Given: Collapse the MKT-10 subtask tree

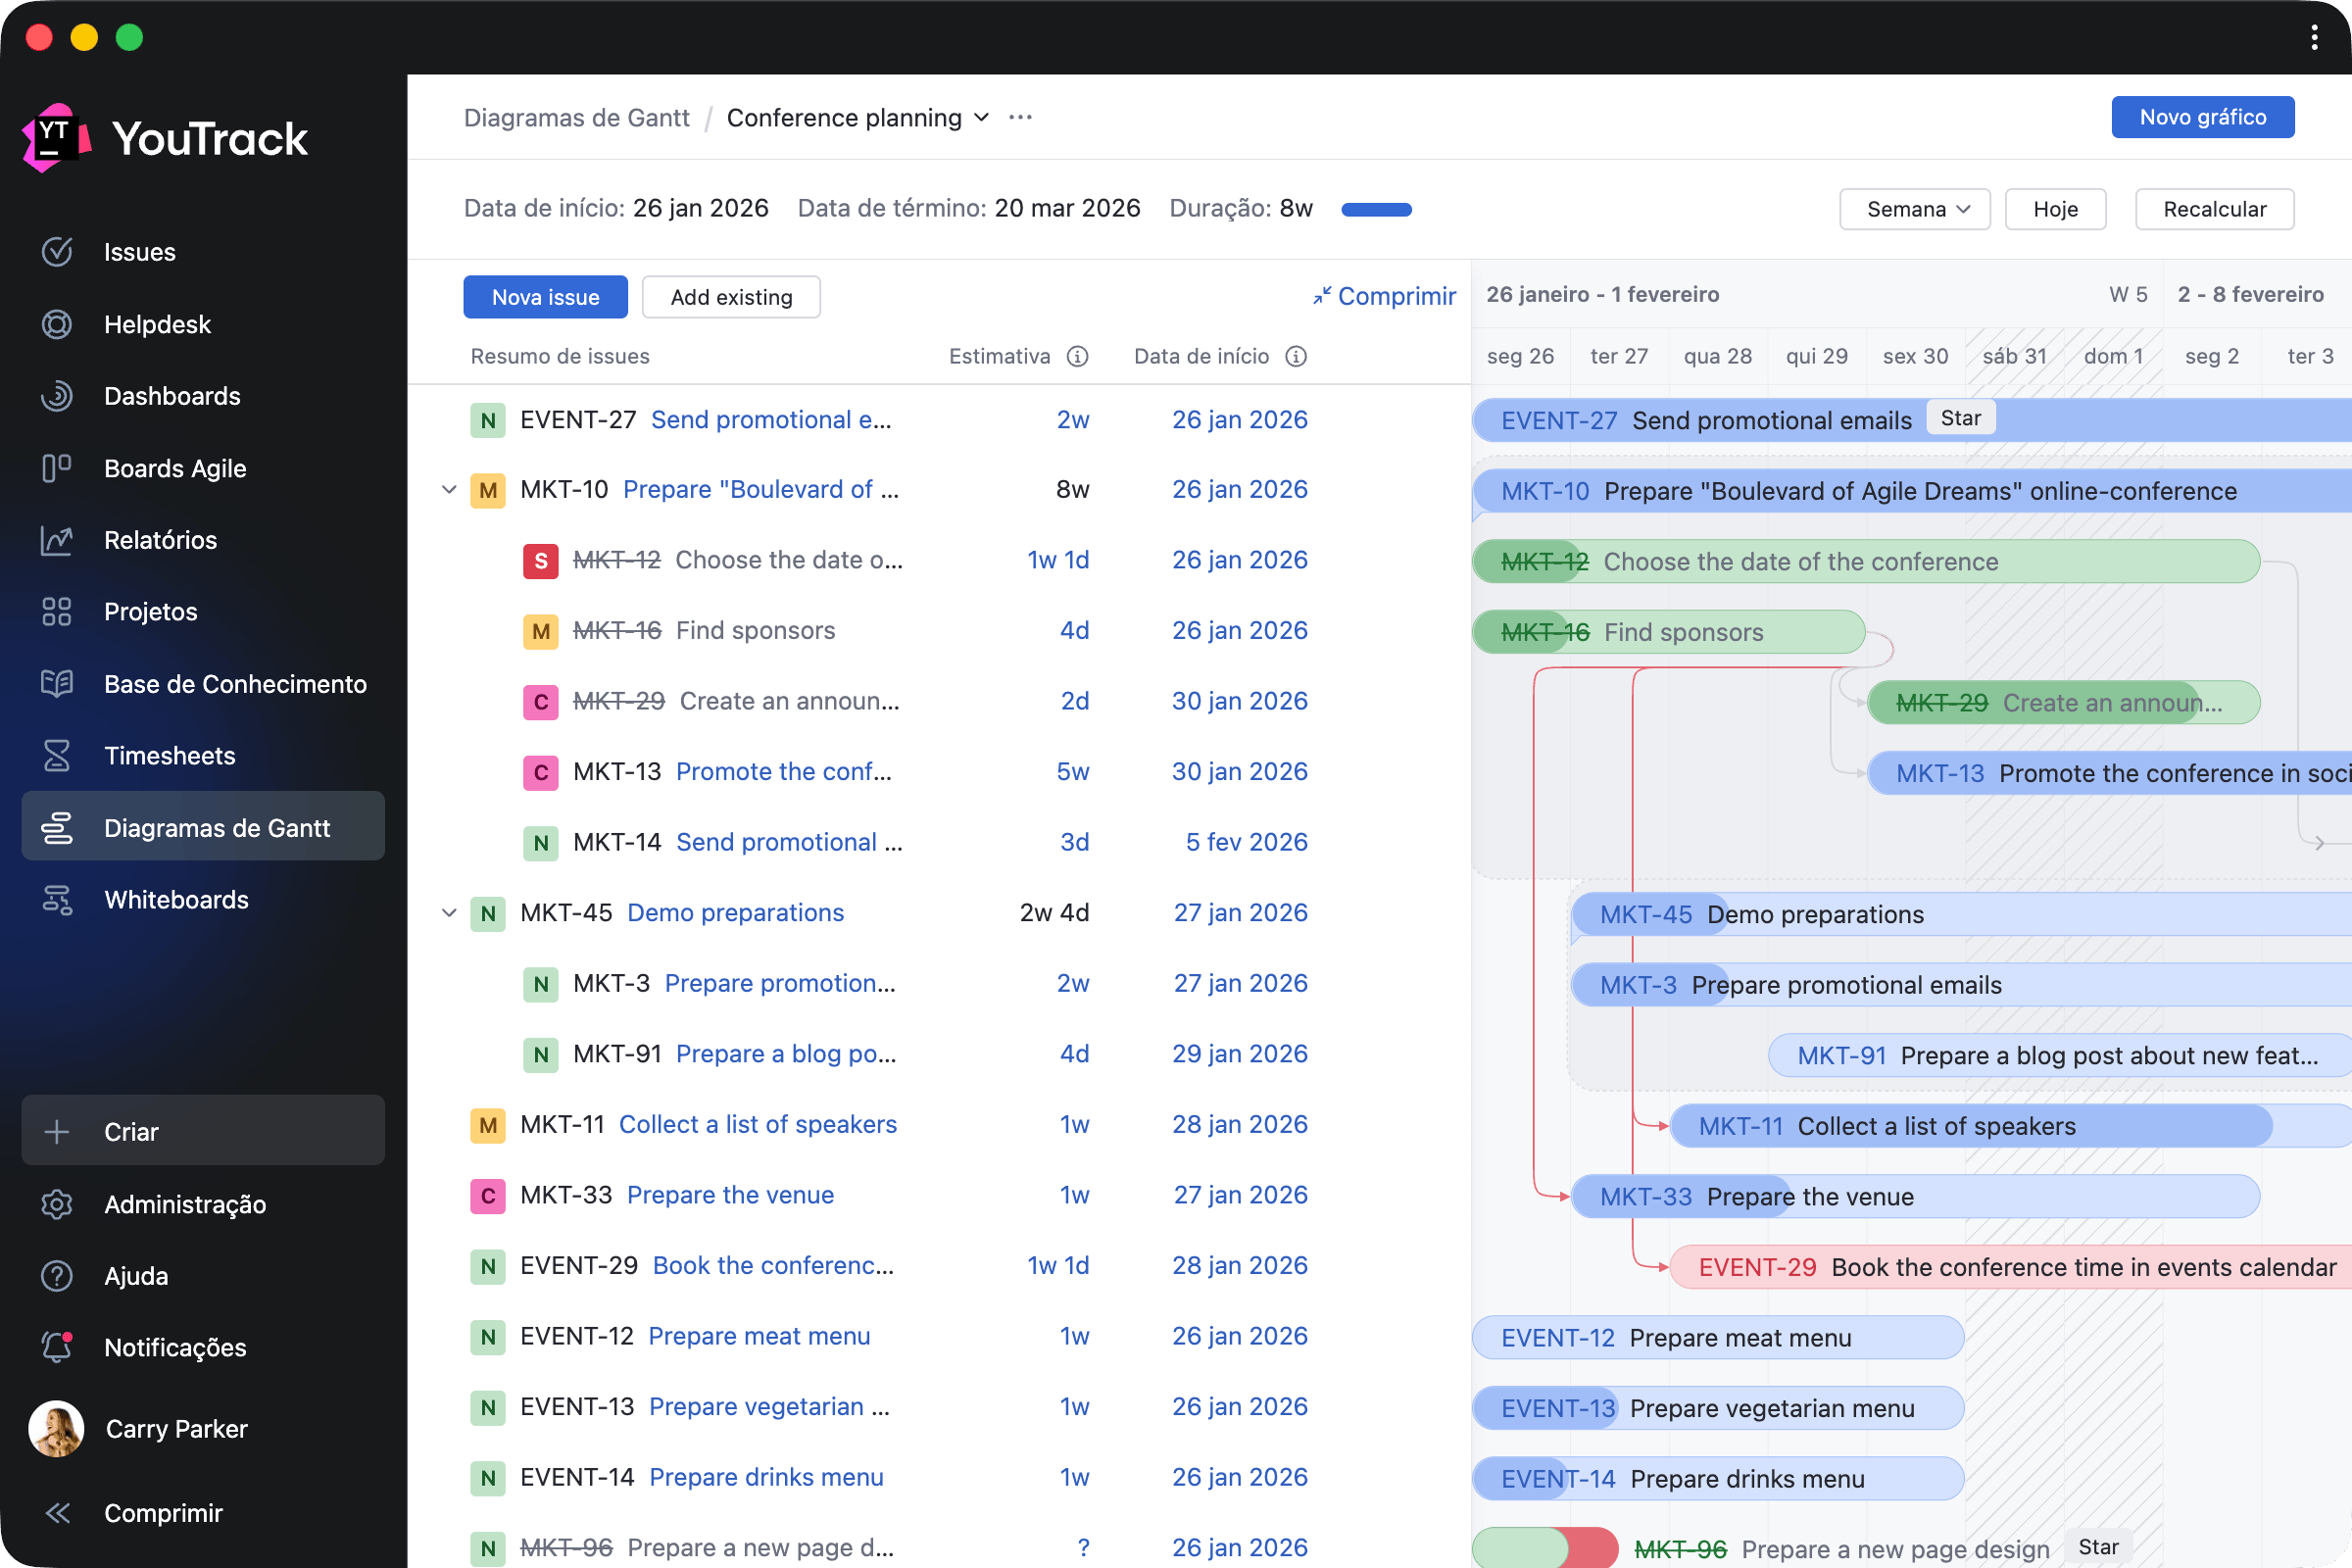Looking at the screenshot, I should (x=449, y=490).
